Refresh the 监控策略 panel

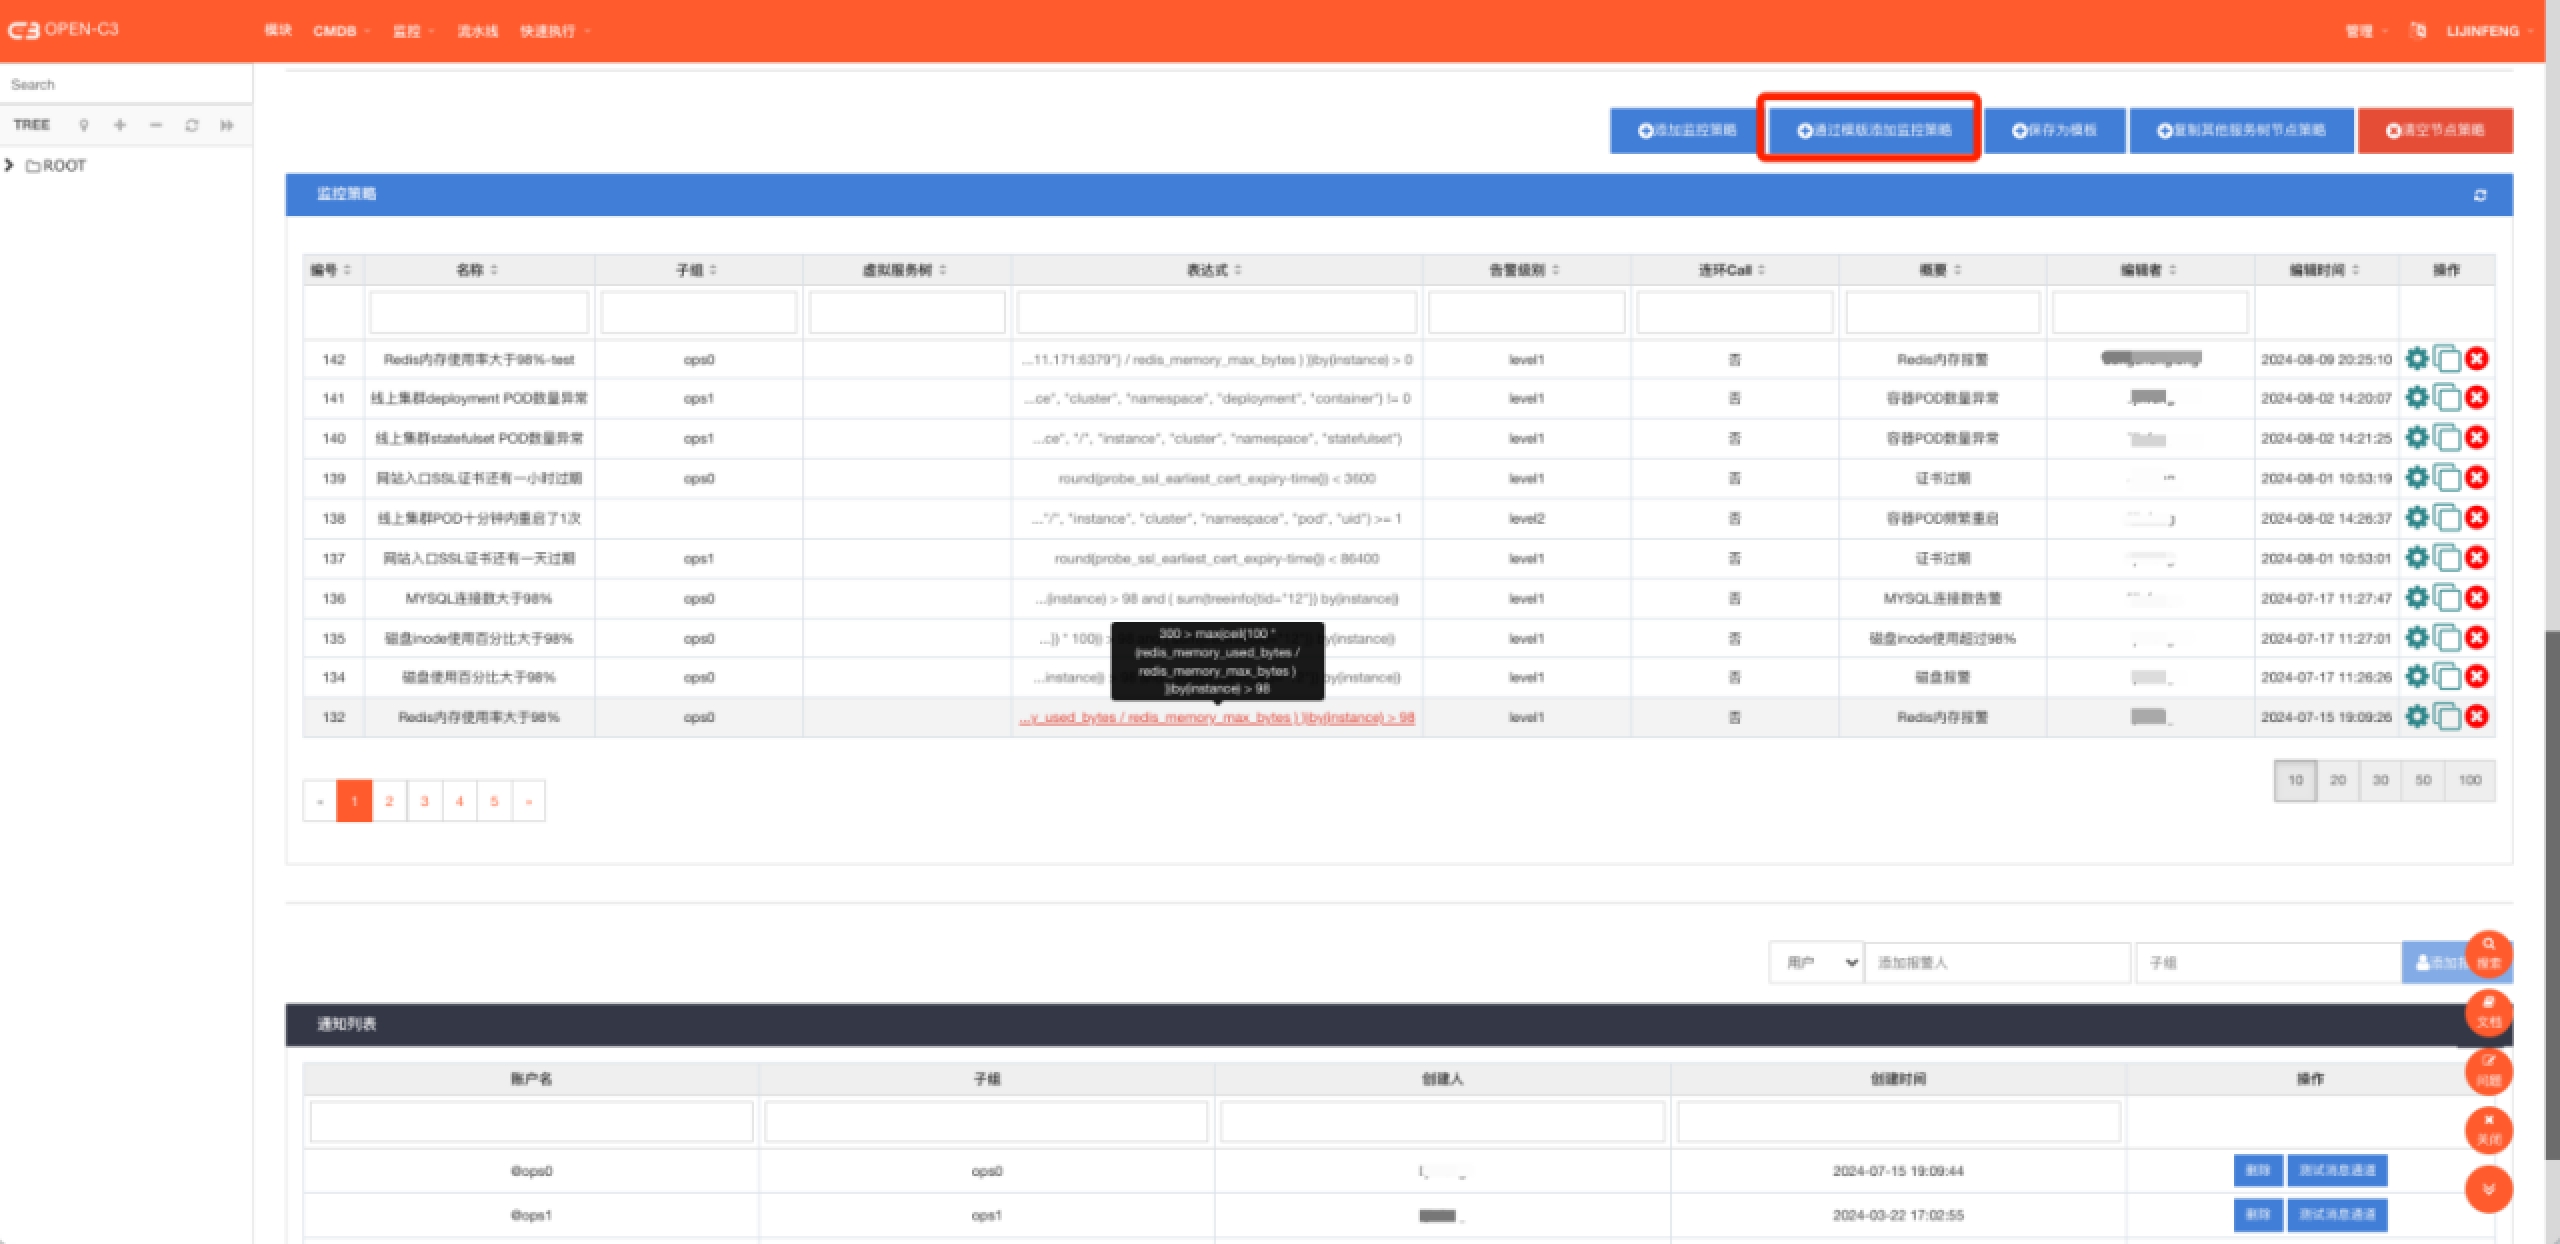point(2480,195)
